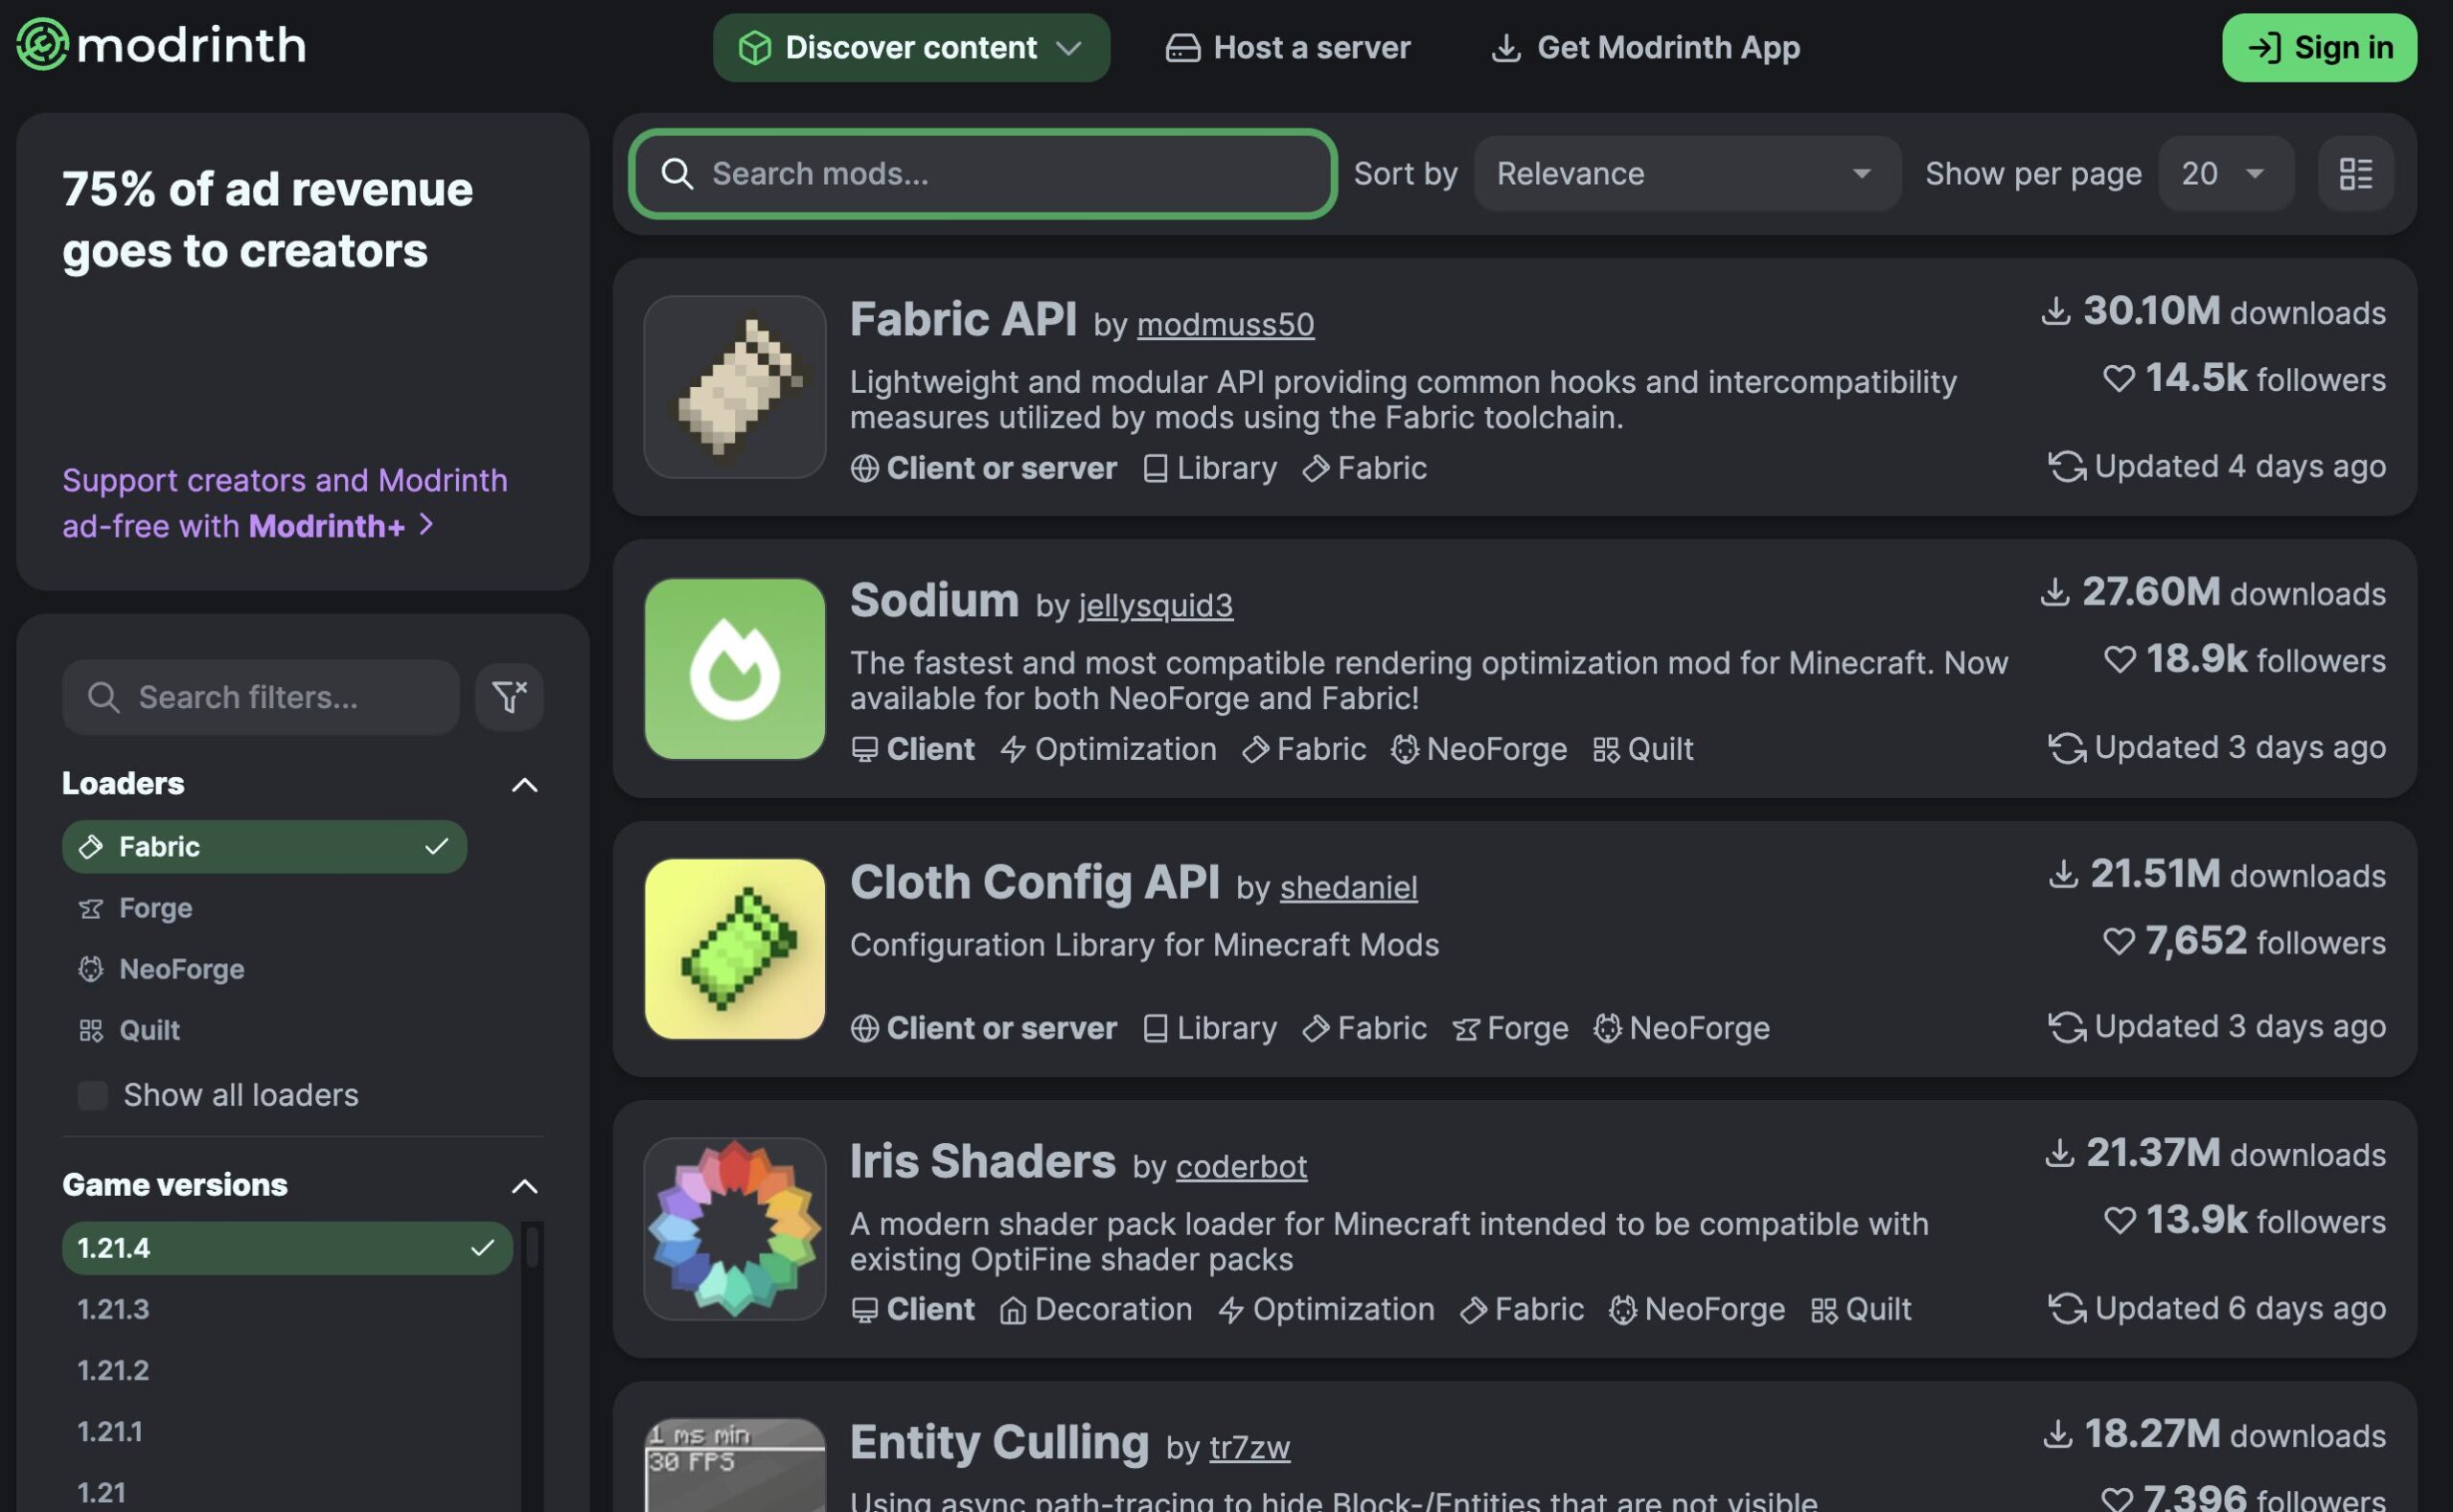Screen dimensions: 2453x1512
Task: Click the heart icon beside 13.9k followers
Action: tap(2119, 1220)
